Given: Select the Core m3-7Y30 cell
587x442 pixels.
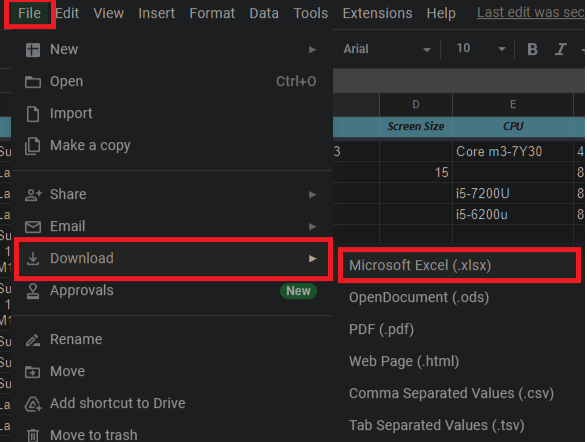Looking at the screenshot, I should point(513,151).
